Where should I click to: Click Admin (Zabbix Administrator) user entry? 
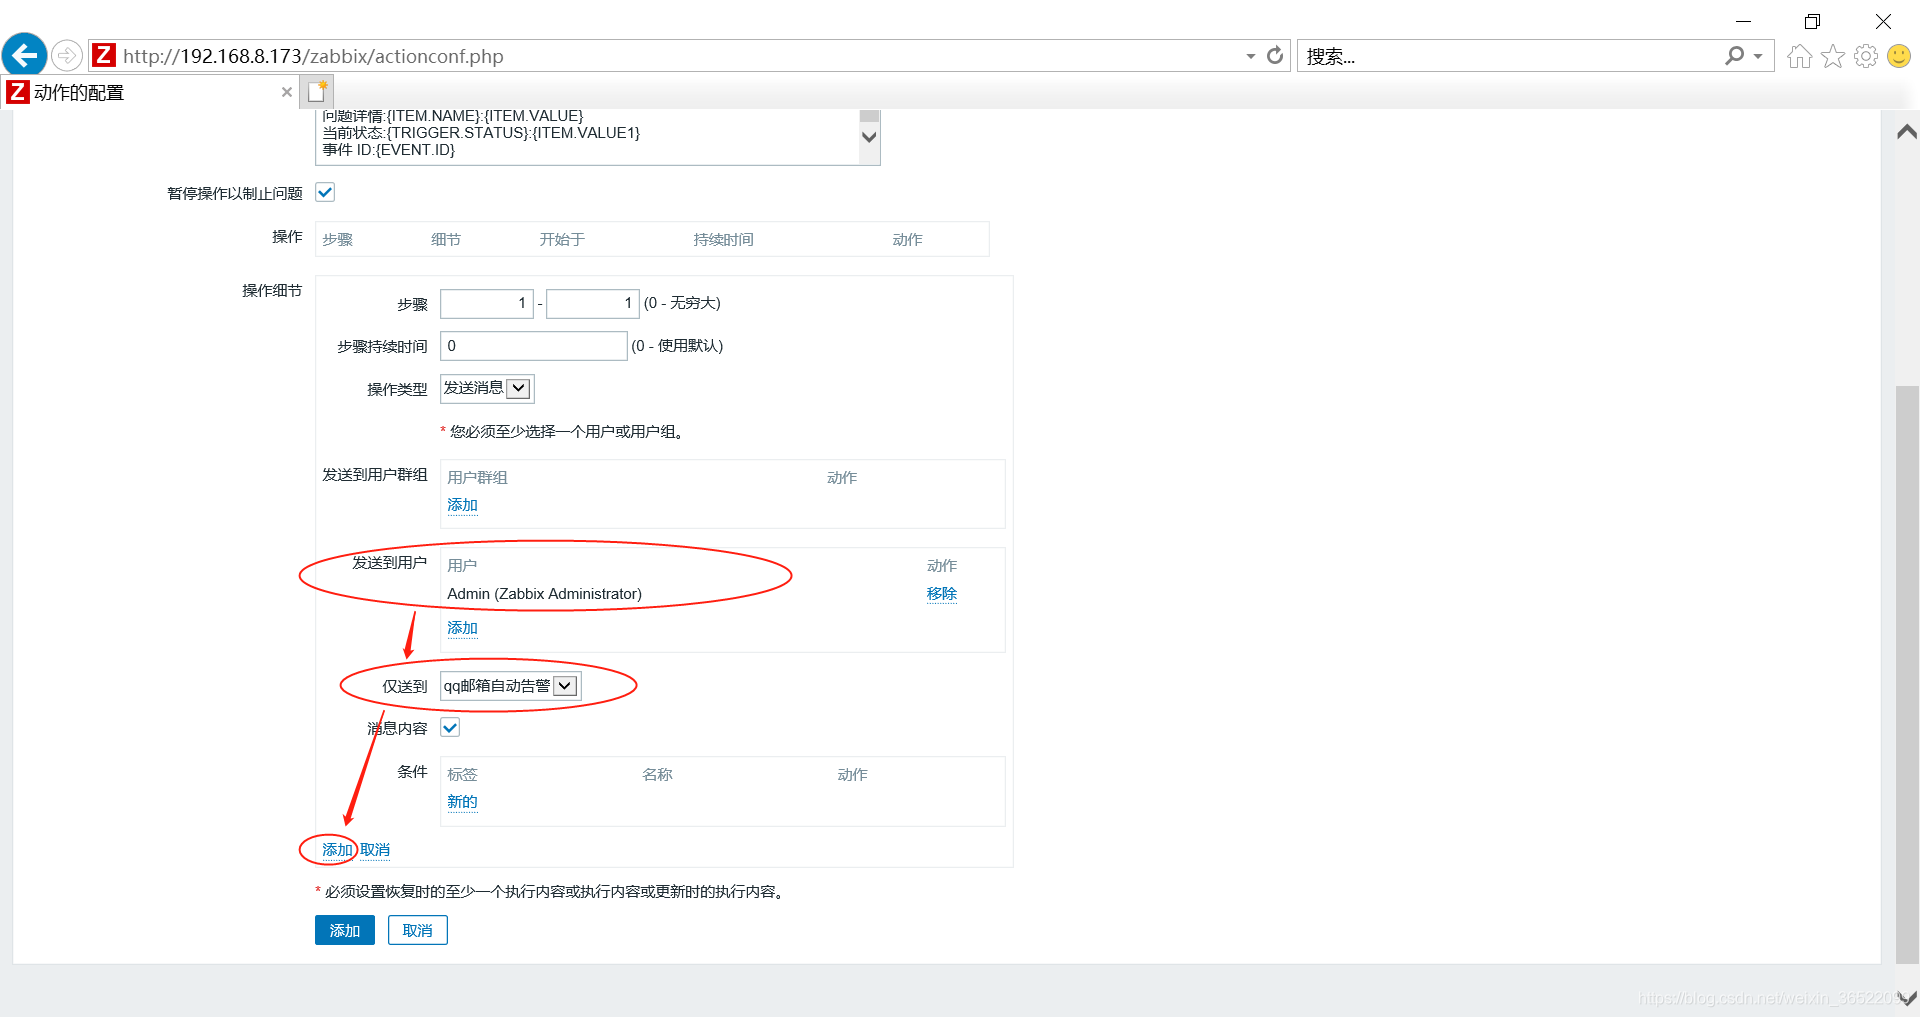point(545,594)
